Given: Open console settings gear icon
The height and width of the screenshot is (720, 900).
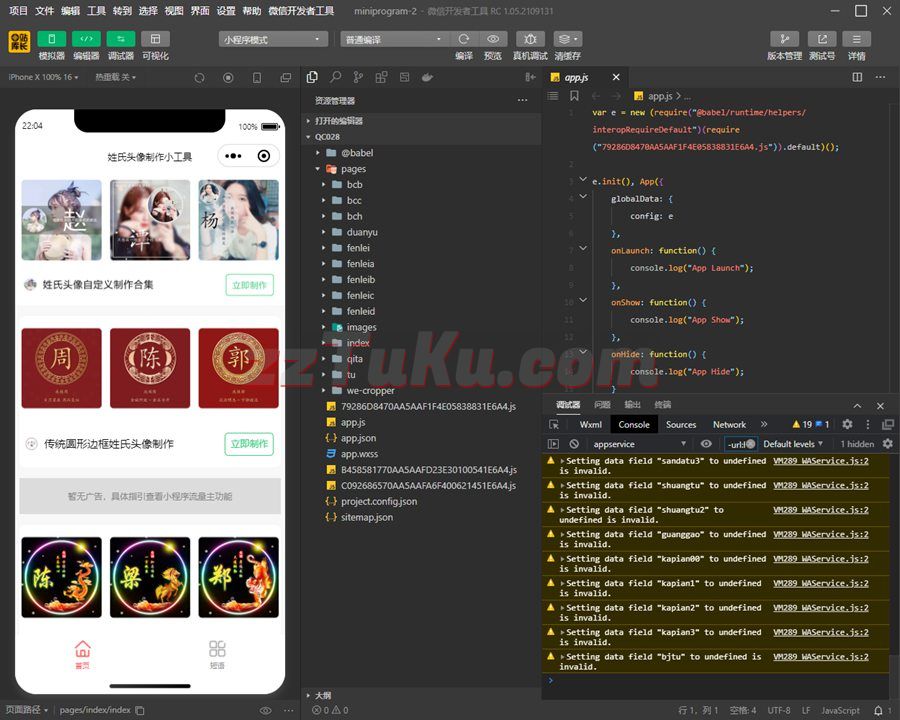Looking at the screenshot, I should [887, 444].
